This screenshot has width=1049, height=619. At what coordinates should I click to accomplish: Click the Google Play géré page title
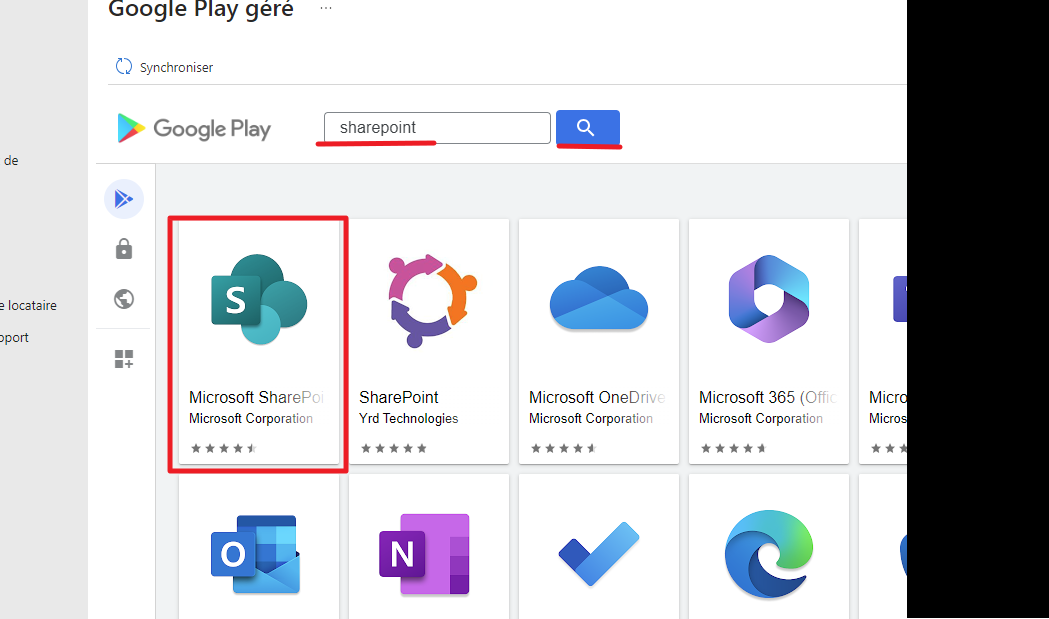click(x=201, y=9)
